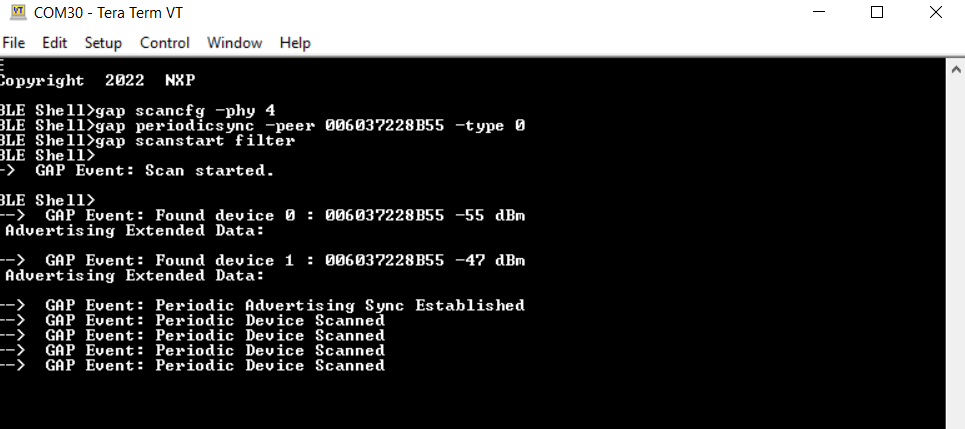The image size is (965, 429).
Task: Click the "gap periodicsync -peer" command line
Action: (310, 125)
